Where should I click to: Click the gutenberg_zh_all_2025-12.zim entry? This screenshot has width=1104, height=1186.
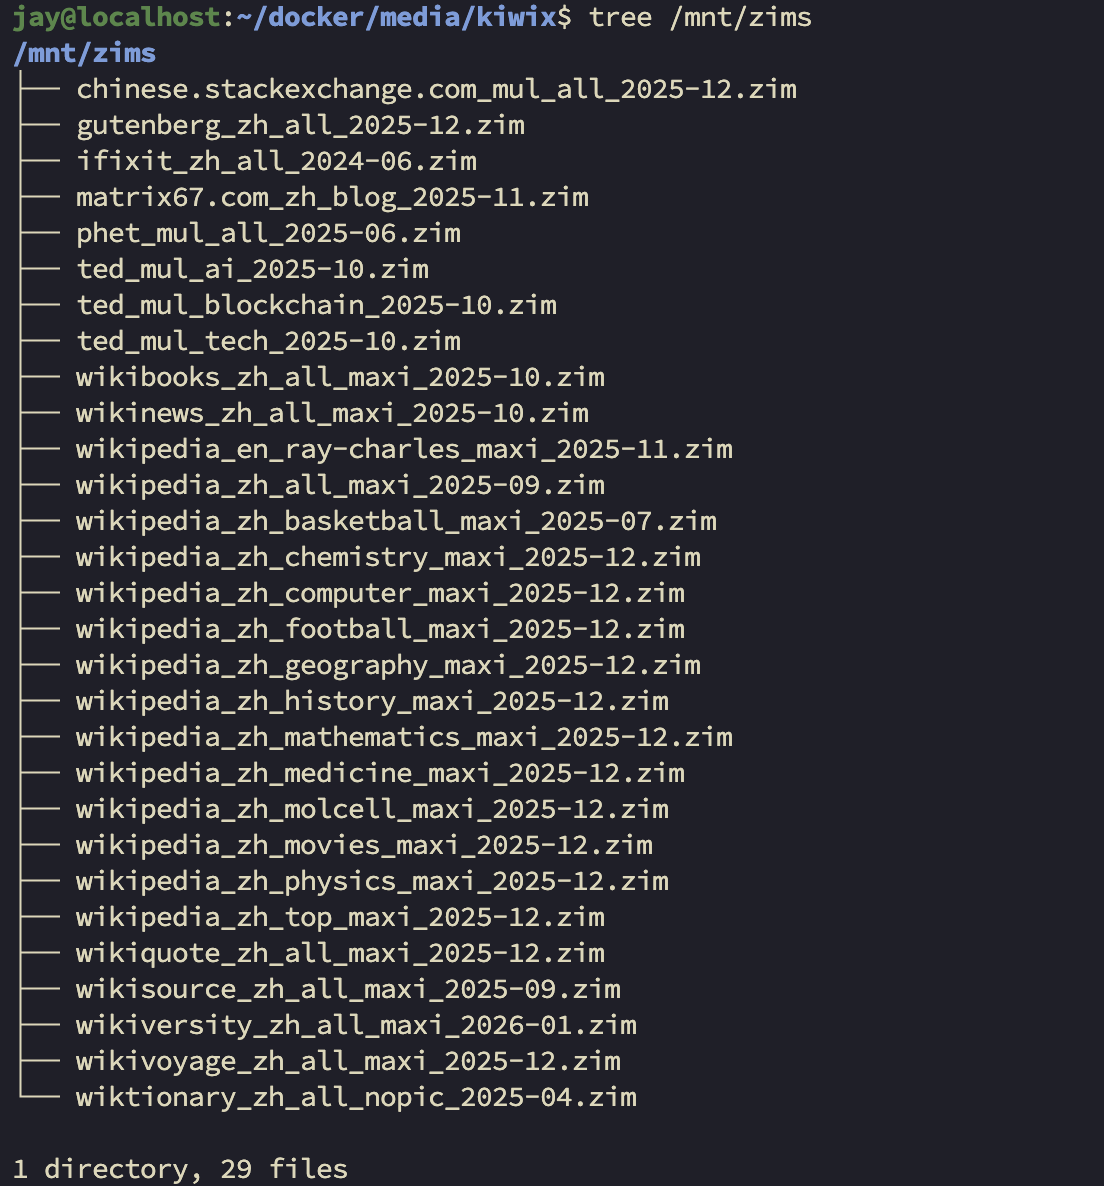[x=300, y=125]
